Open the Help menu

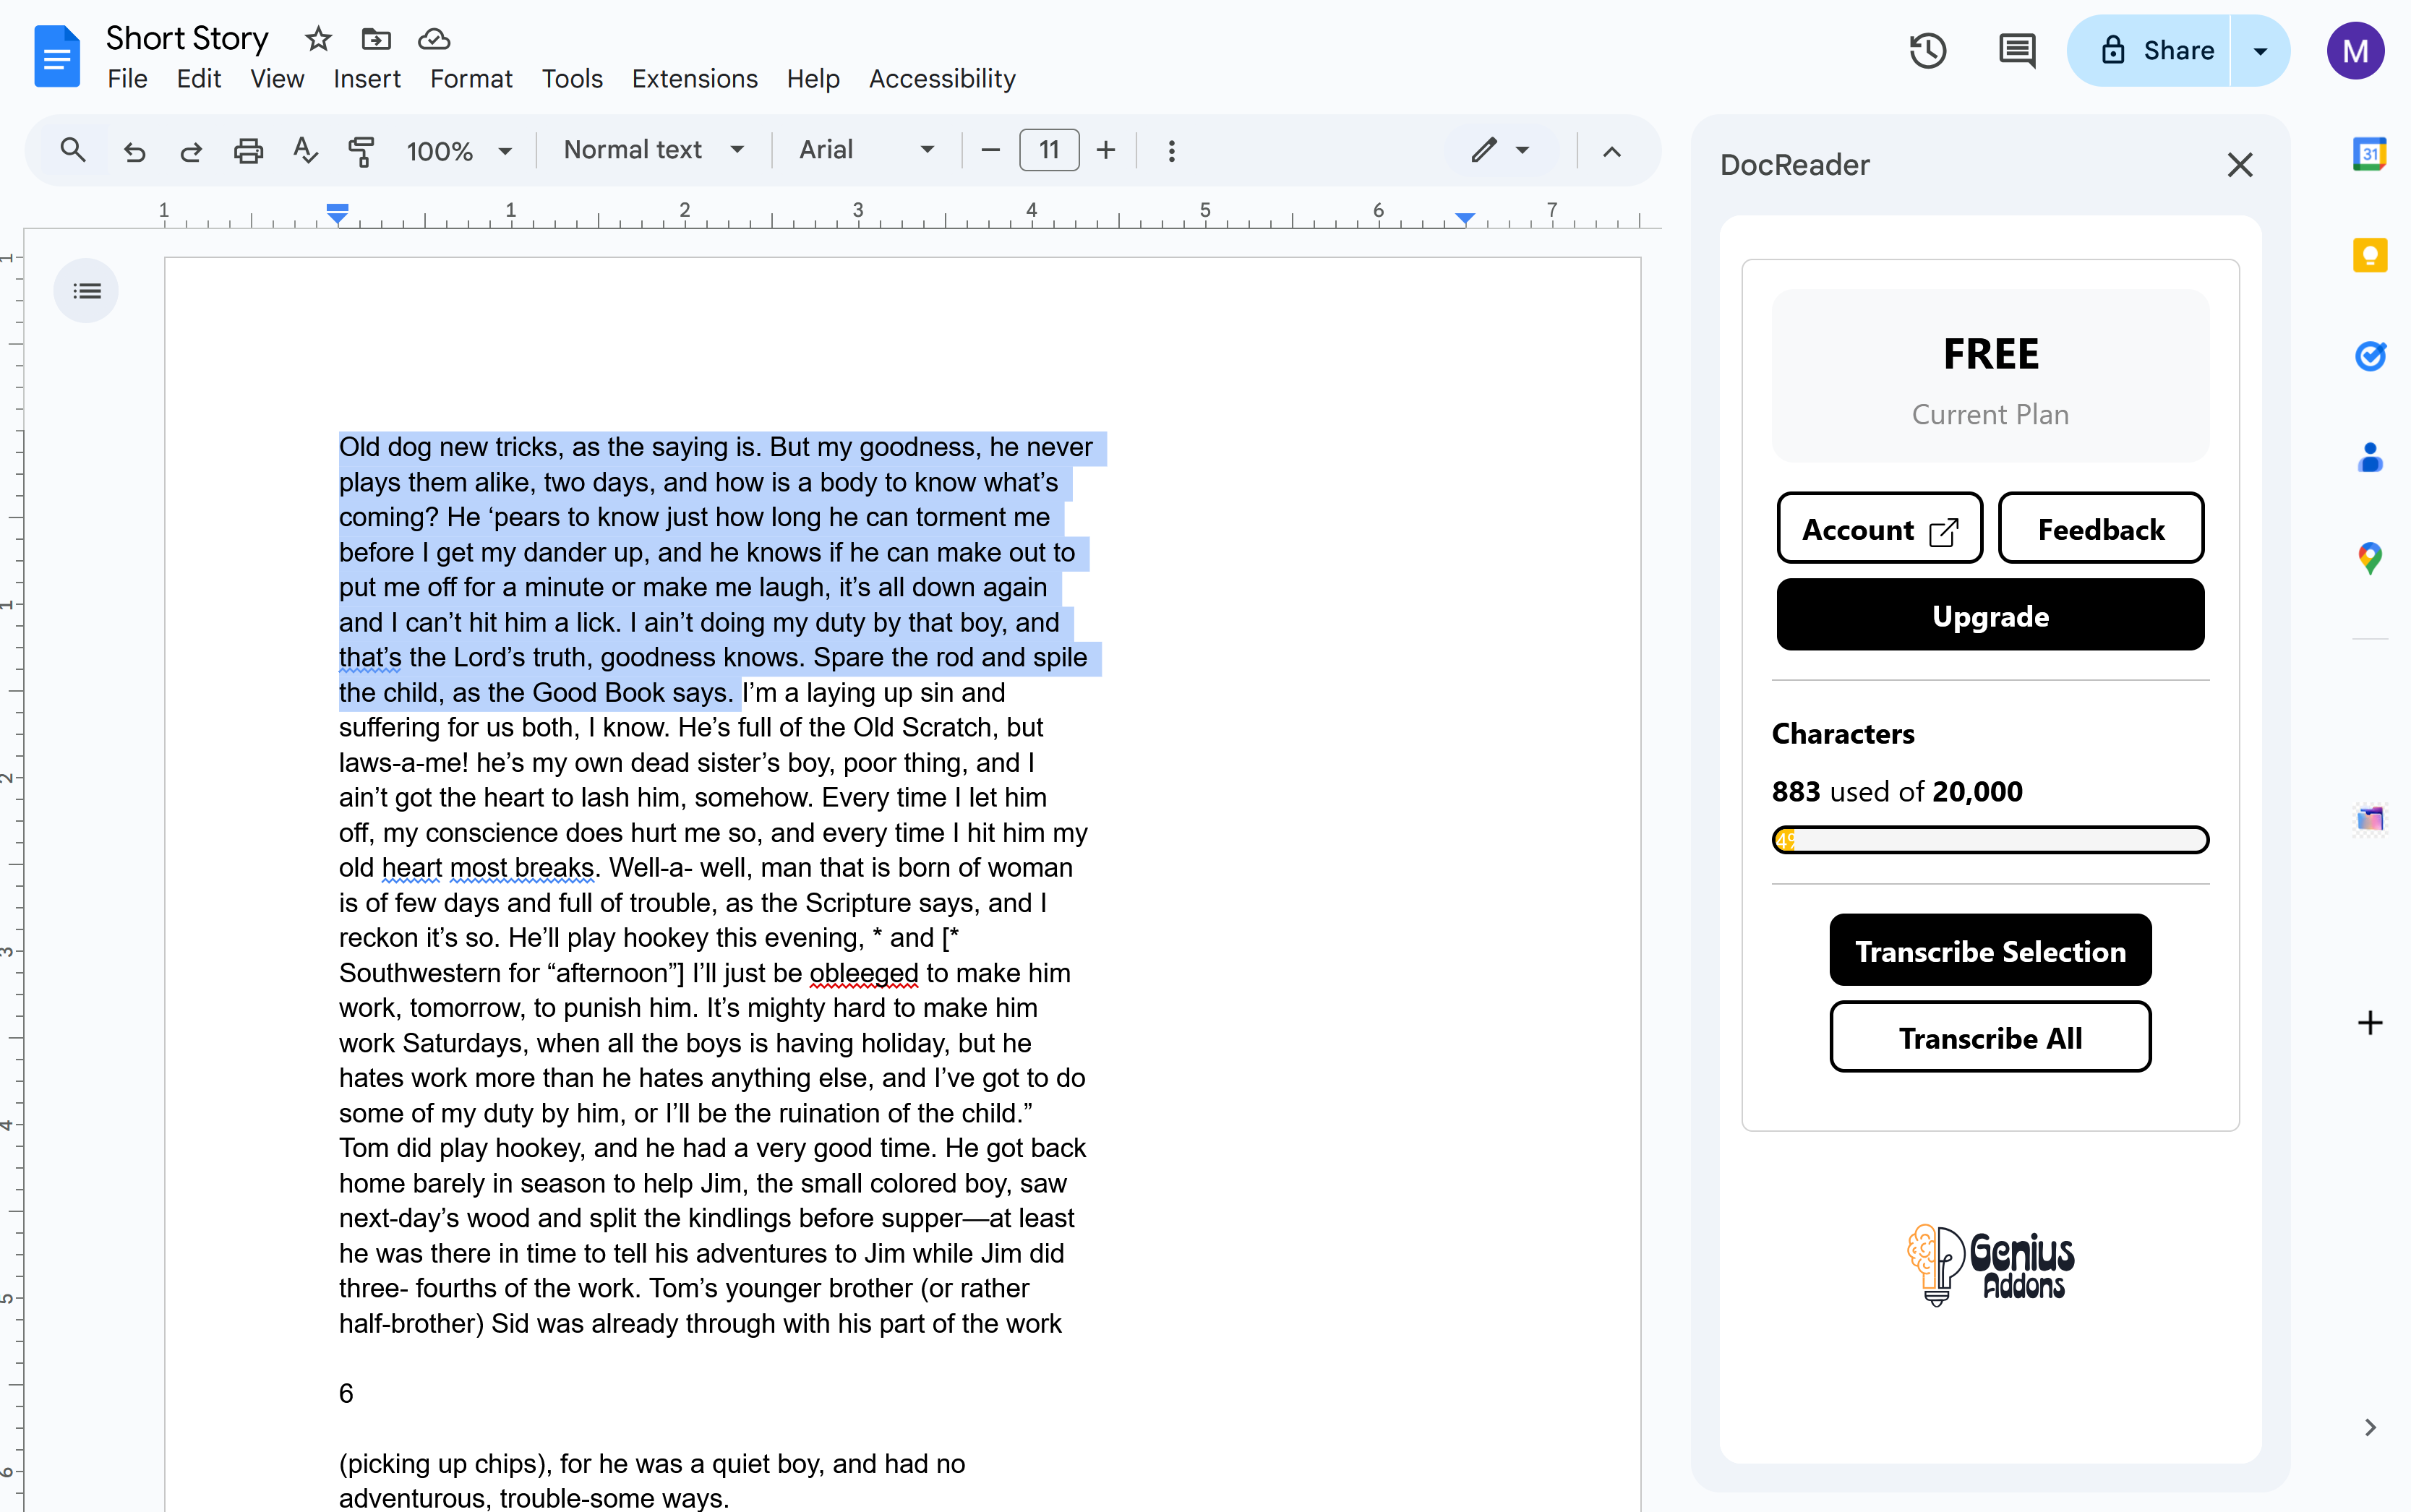click(x=813, y=79)
